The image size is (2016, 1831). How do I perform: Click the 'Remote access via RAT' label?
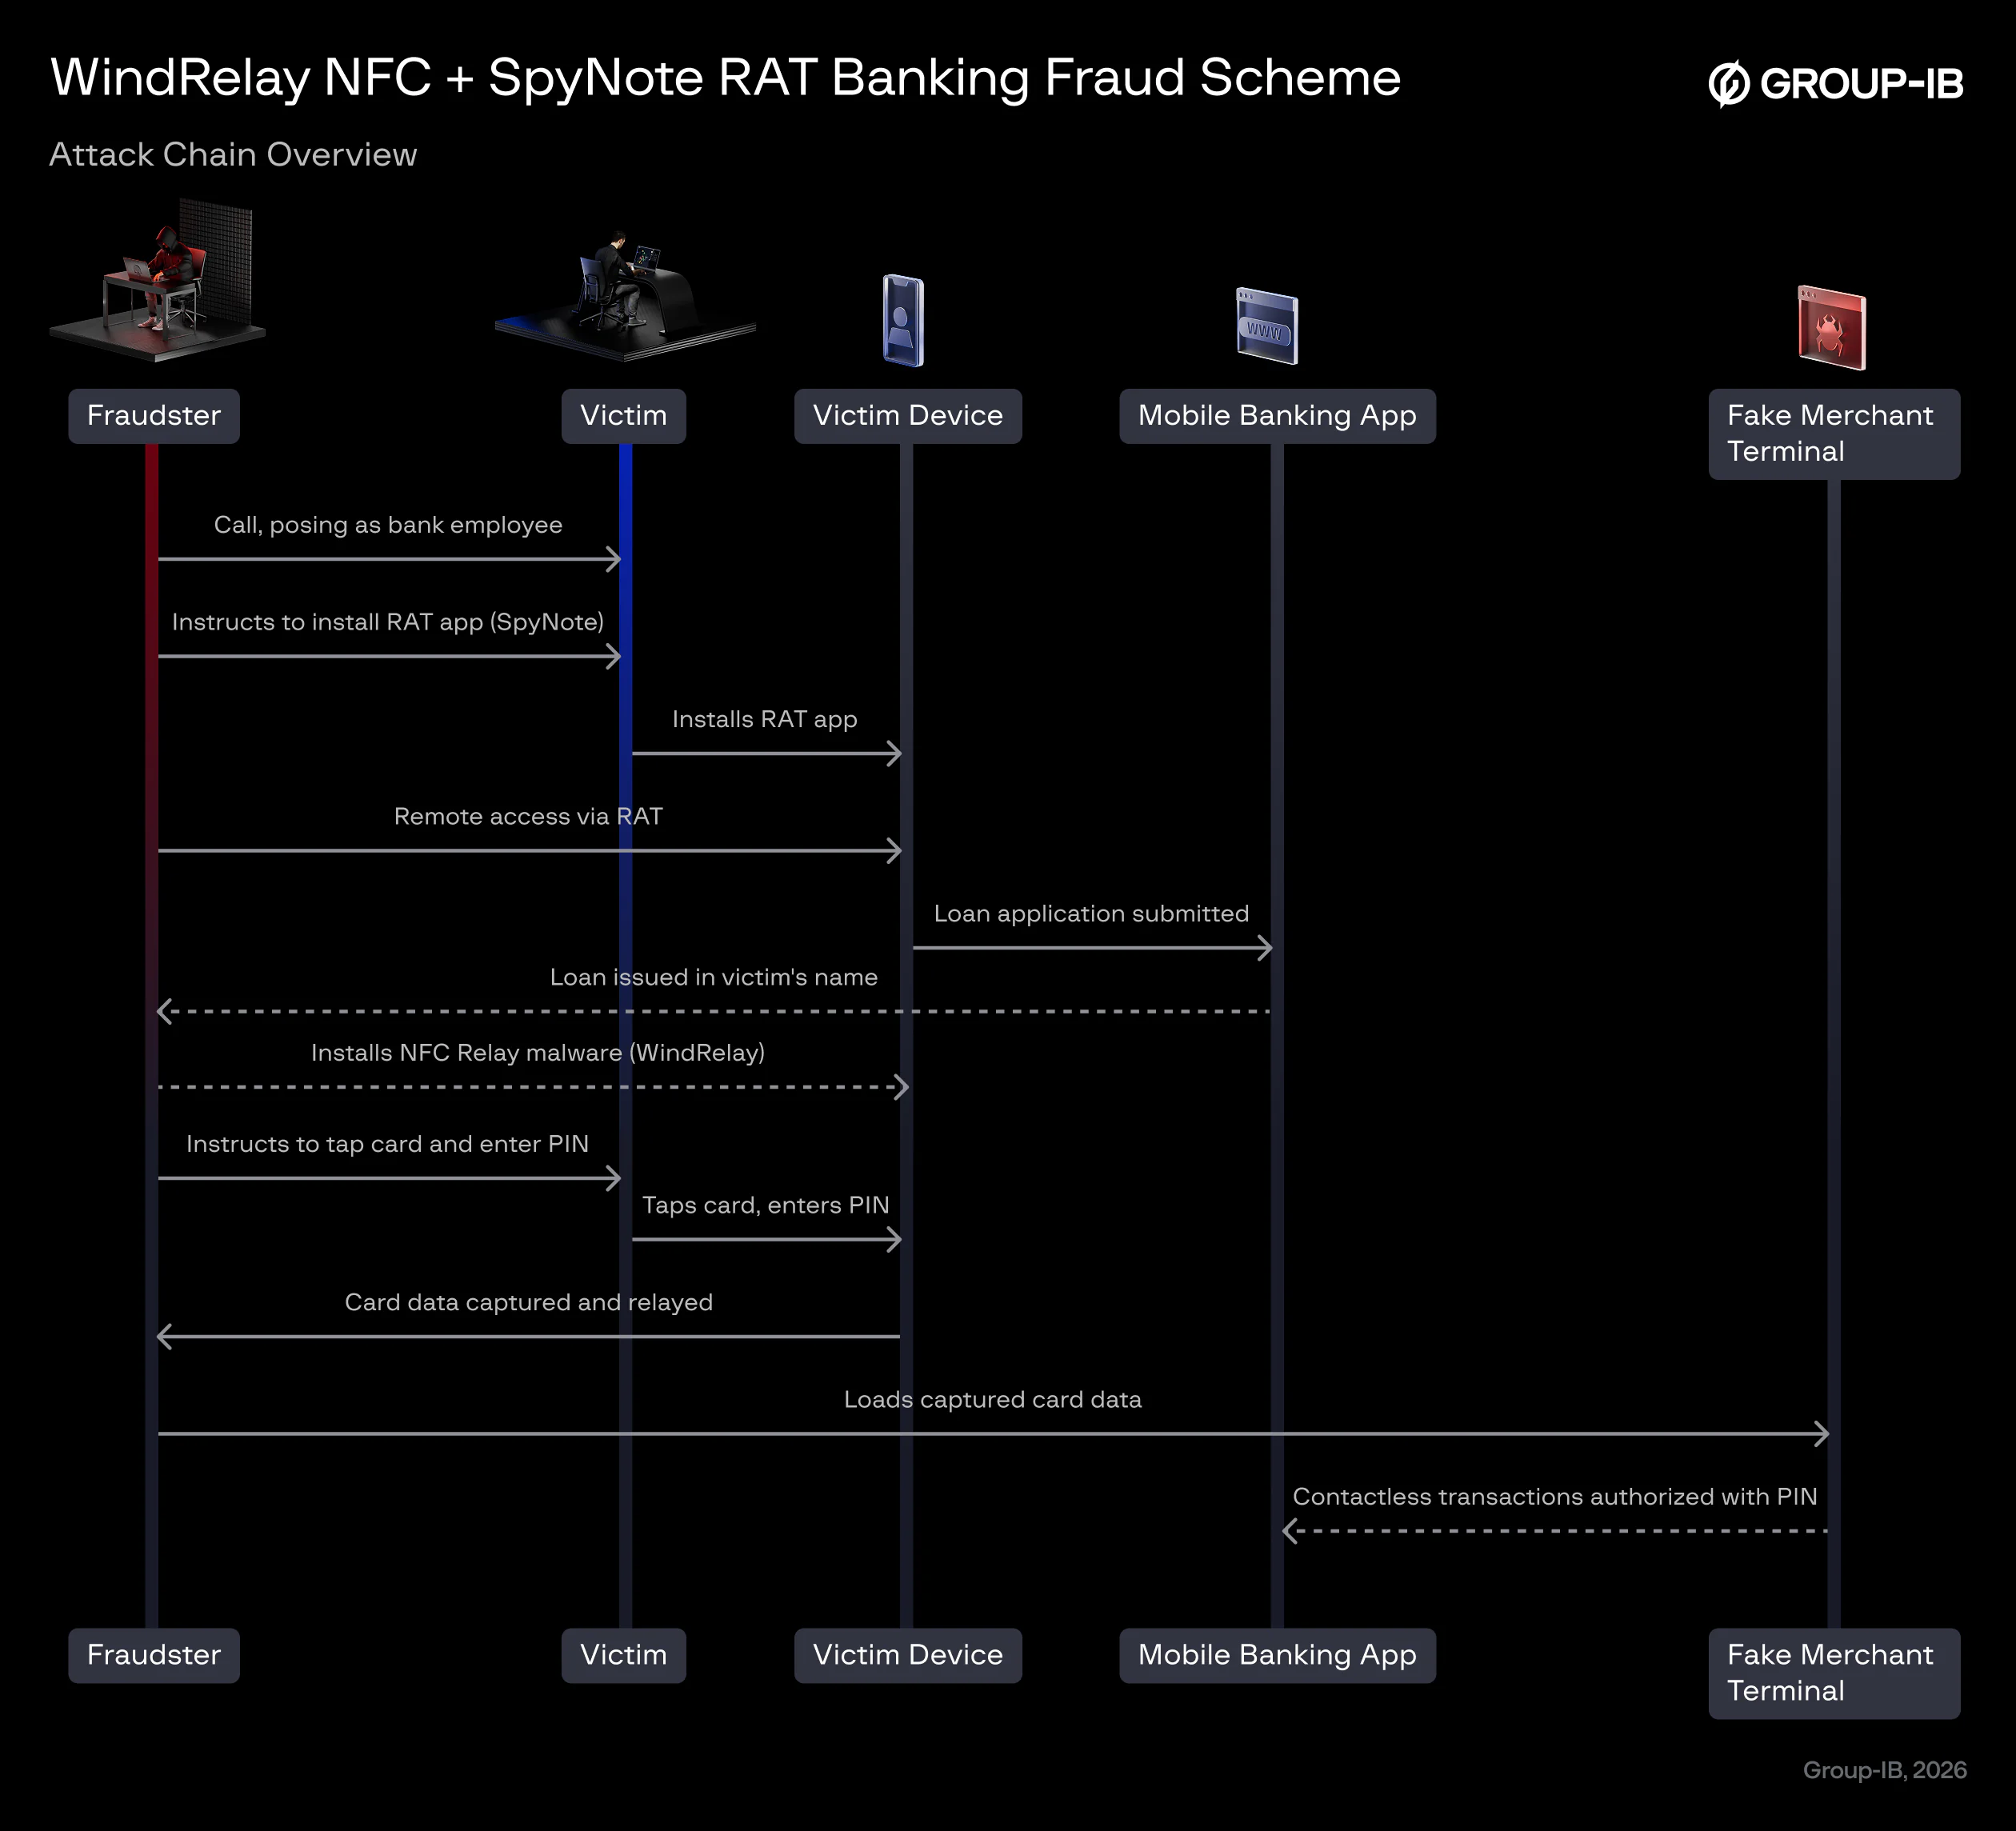528,816
